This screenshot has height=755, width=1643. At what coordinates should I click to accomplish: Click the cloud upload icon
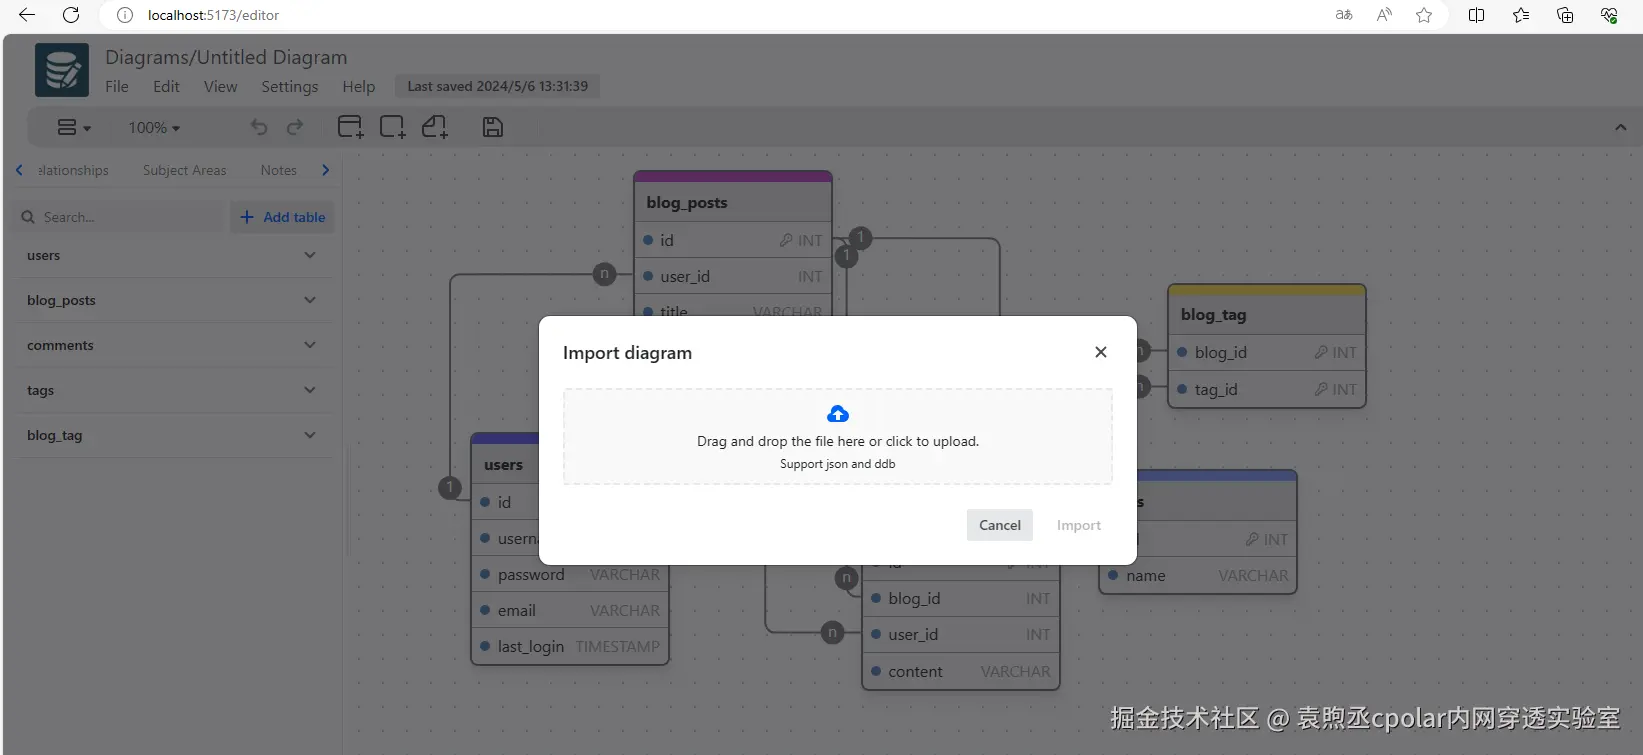838,414
